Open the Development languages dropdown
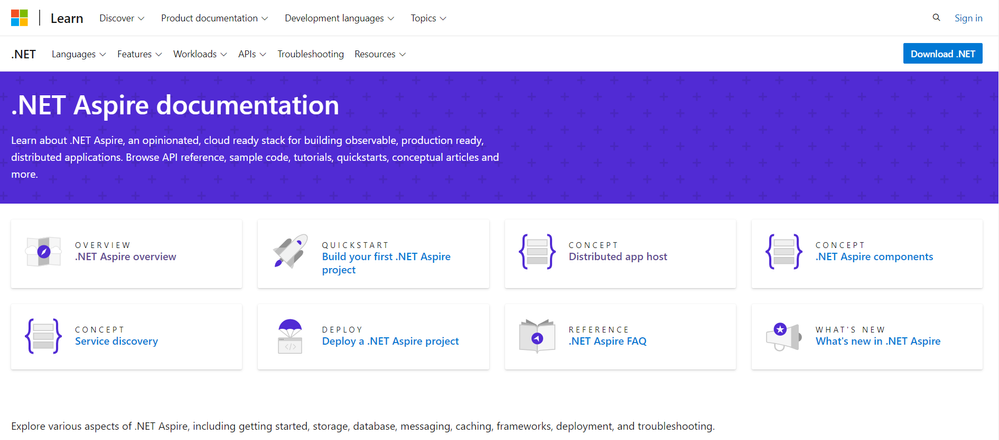This screenshot has width=999, height=440. click(339, 18)
